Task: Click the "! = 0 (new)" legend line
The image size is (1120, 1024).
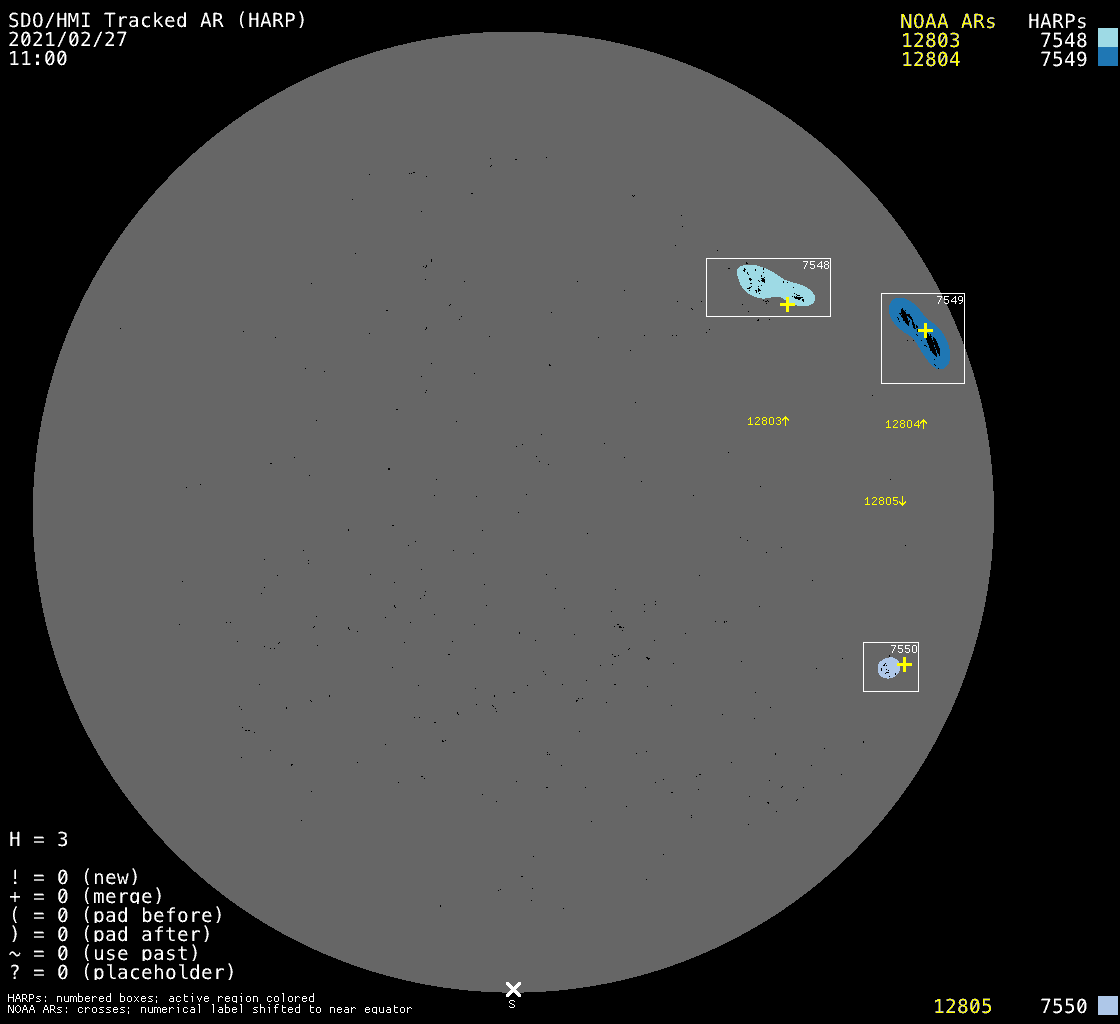Action: (74, 877)
